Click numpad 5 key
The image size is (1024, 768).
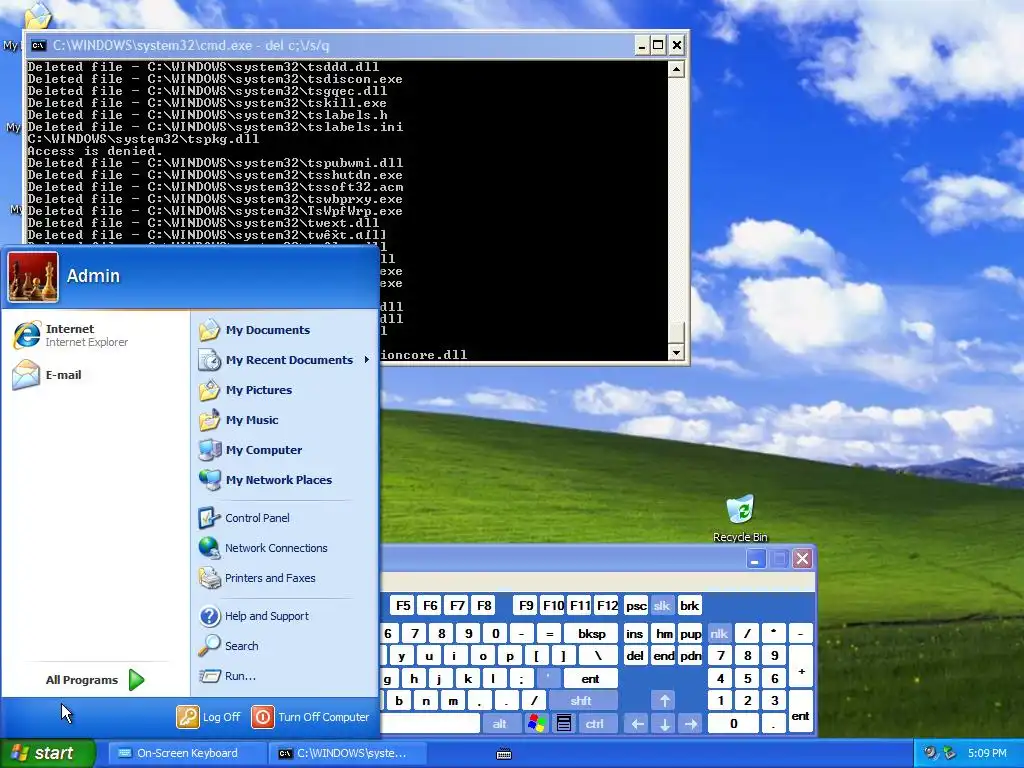point(747,679)
